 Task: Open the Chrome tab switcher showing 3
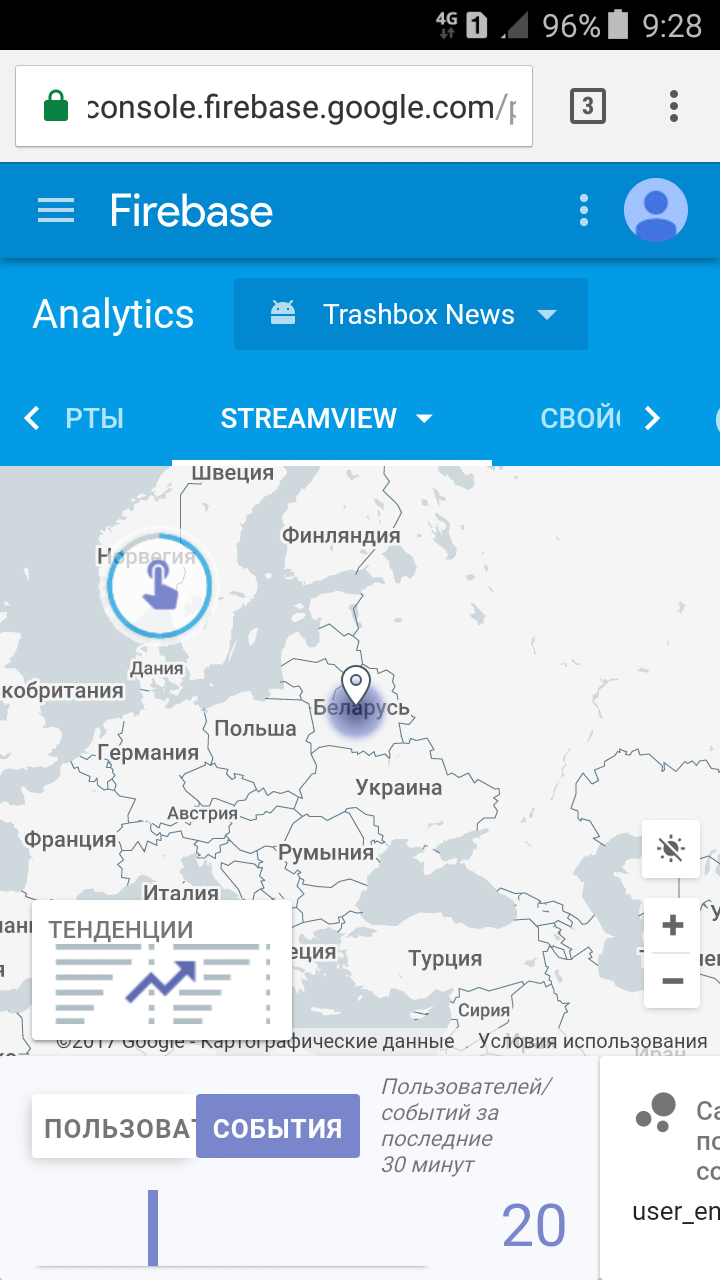pyautogui.click(x=588, y=106)
